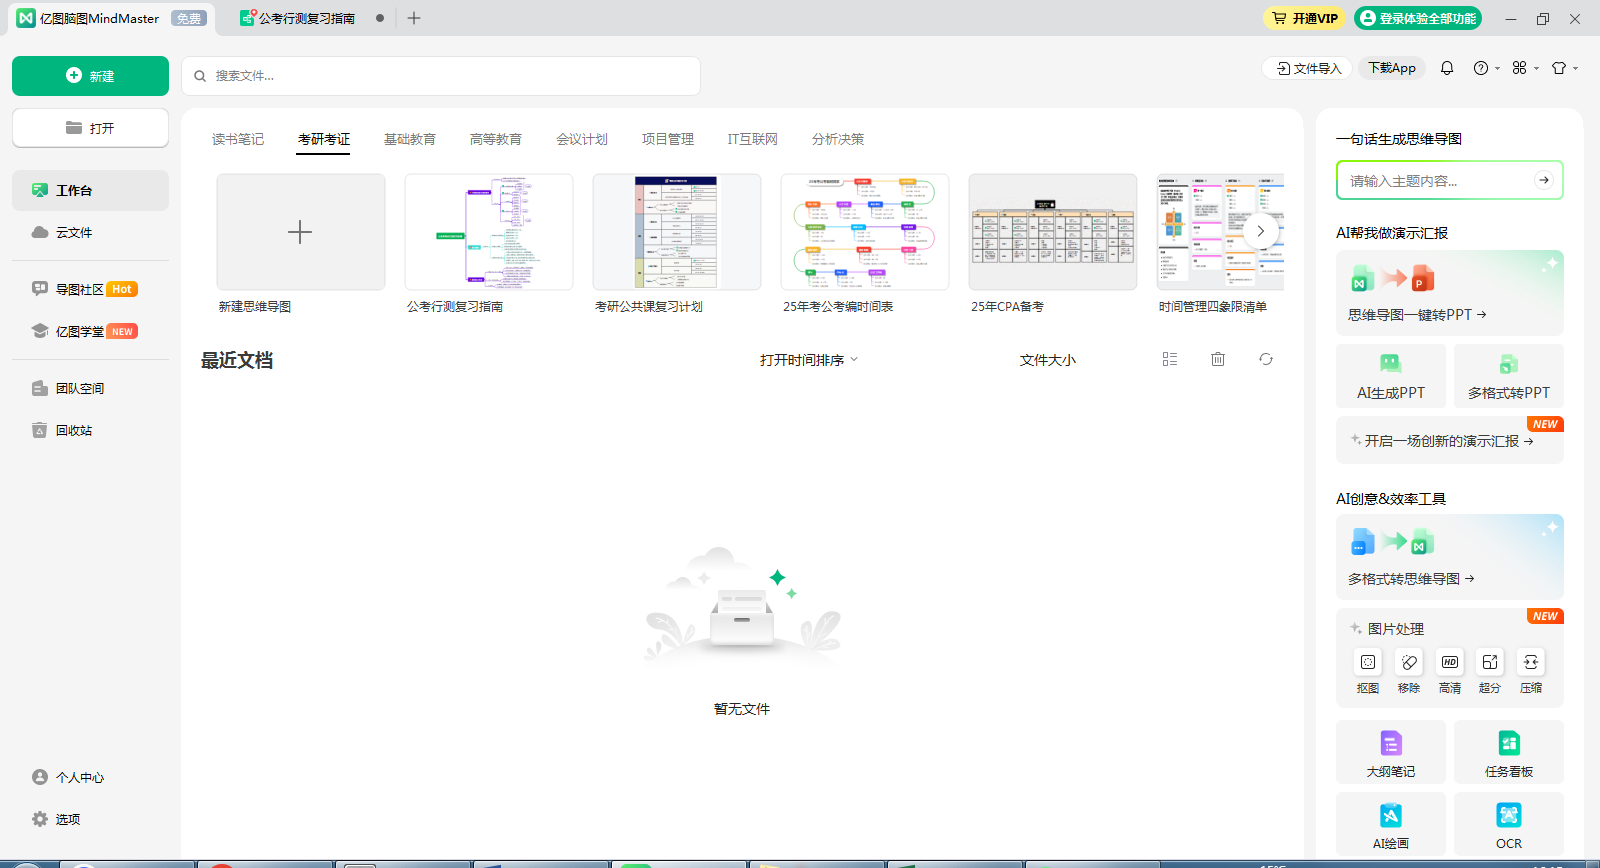Open the AI绘画 tool
This screenshot has width=1600, height=868.
coord(1391,824)
